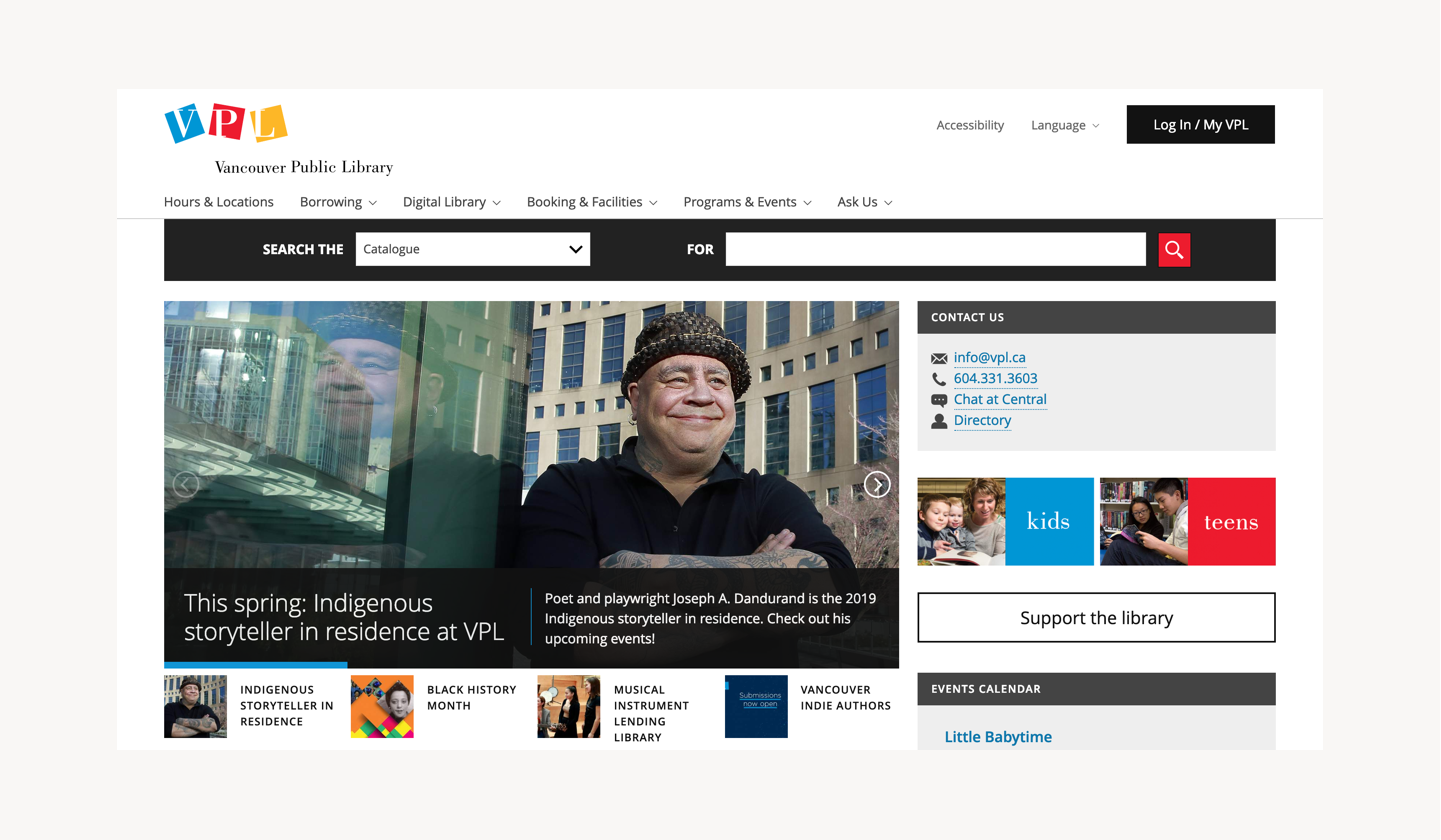
Task: Open Hours & Locations page
Action: click(219, 202)
